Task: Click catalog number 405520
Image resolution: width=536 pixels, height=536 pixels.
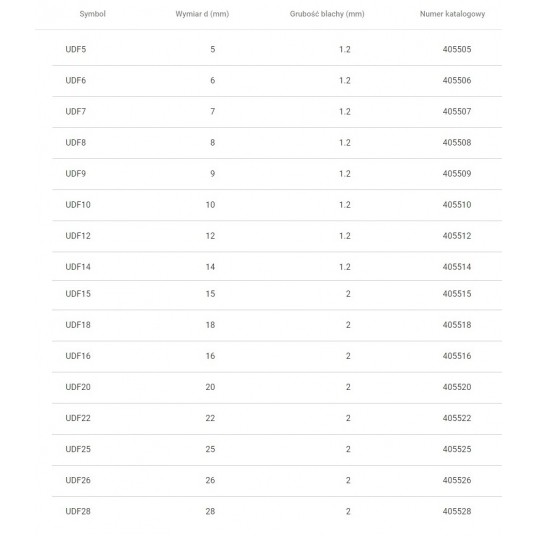Action: [457, 387]
